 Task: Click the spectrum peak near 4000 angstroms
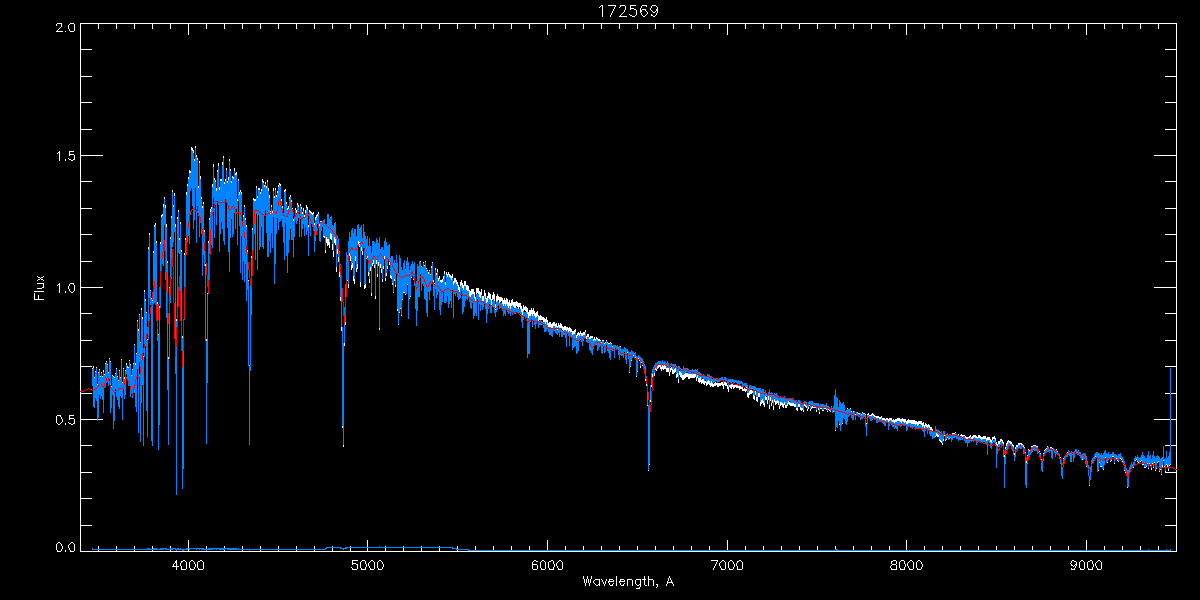(193, 152)
